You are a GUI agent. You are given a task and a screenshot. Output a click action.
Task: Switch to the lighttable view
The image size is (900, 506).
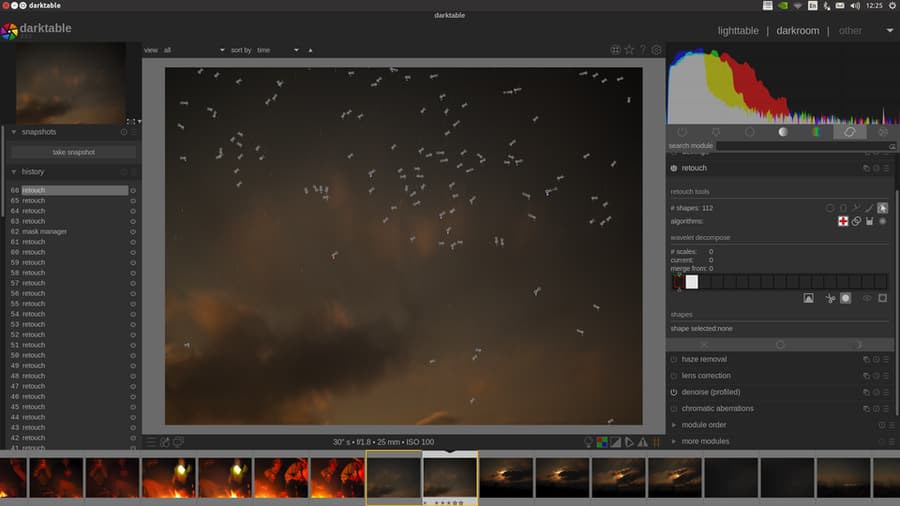pos(738,30)
